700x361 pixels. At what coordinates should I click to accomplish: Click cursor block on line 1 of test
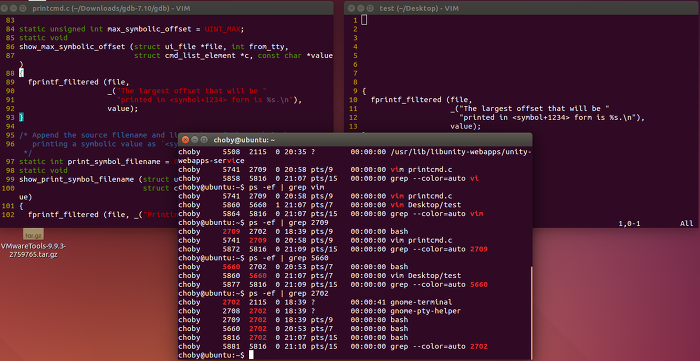click(364, 20)
